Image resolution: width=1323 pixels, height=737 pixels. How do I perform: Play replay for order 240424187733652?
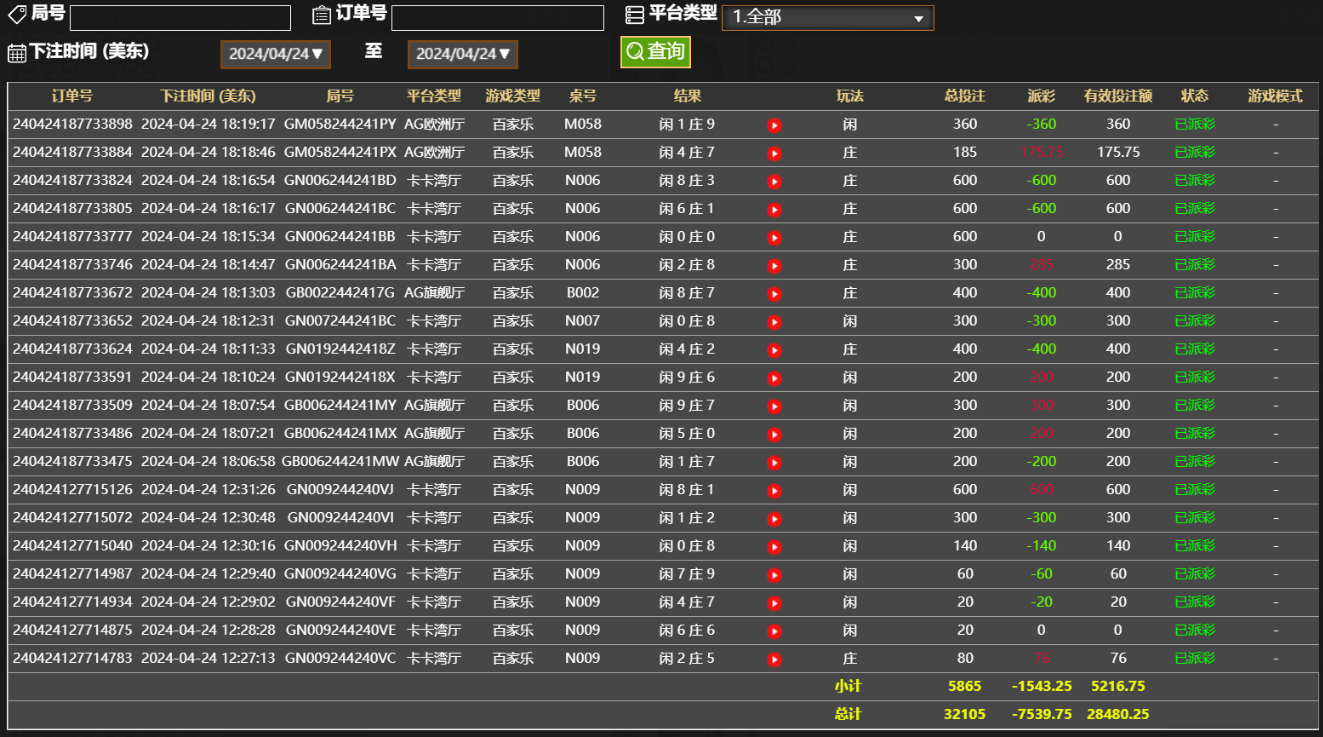pyautogui.click(x=774, y=322)
